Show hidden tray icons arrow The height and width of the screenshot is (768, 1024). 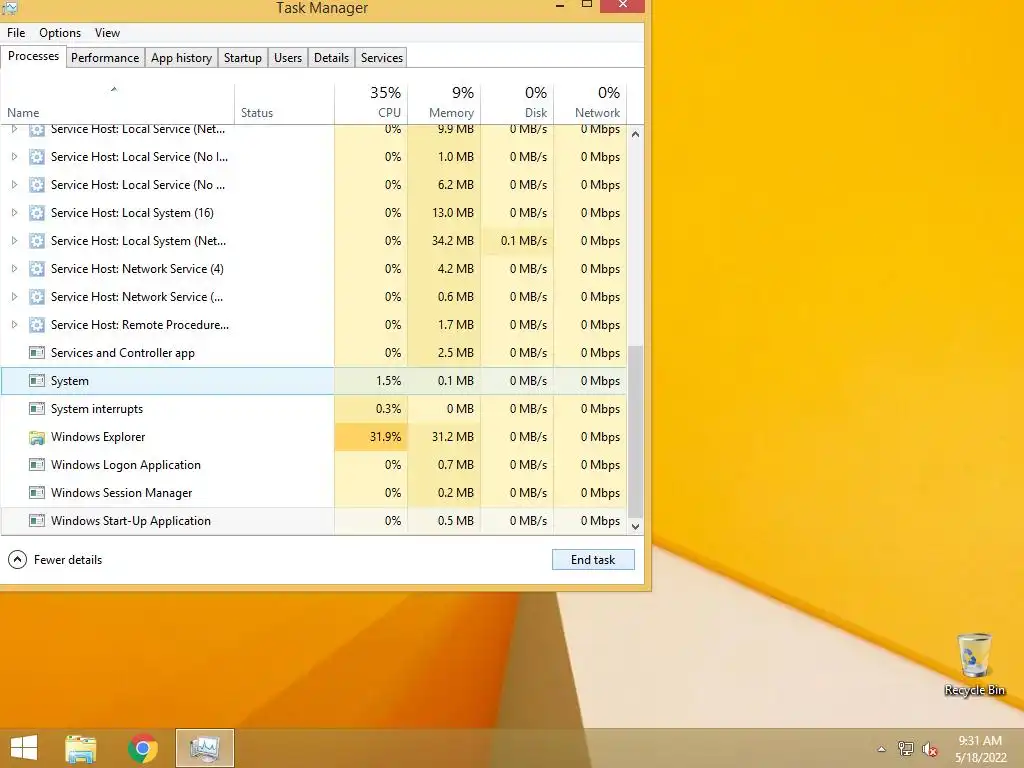(x=882, y=749)
